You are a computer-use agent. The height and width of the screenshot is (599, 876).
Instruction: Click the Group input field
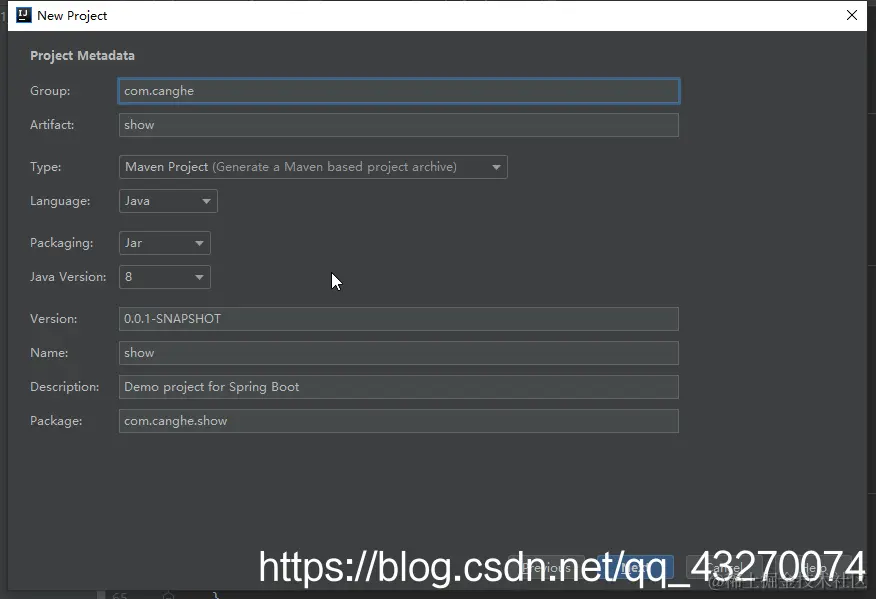[399, 91]
